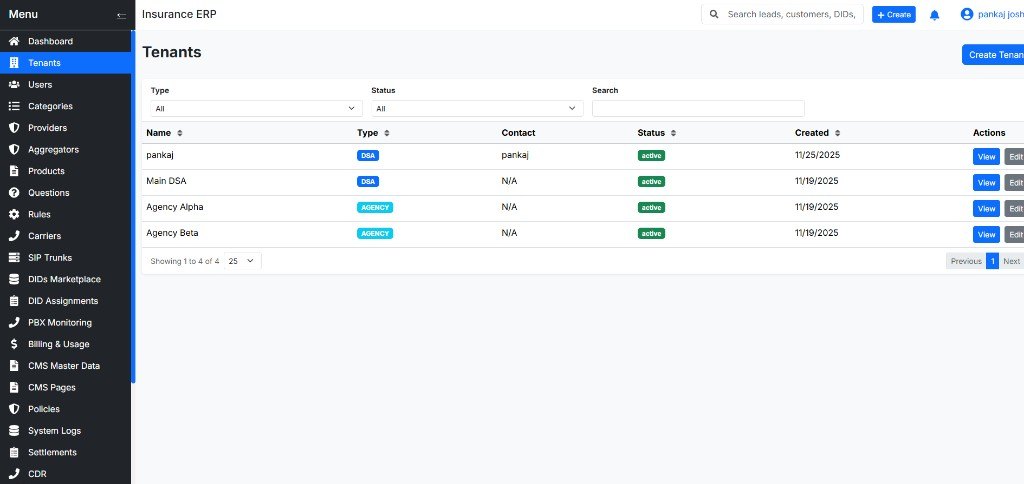1024x484 pixels.
Task: Click the SIP Trunks server icon
Action: (x=14, y=257)
